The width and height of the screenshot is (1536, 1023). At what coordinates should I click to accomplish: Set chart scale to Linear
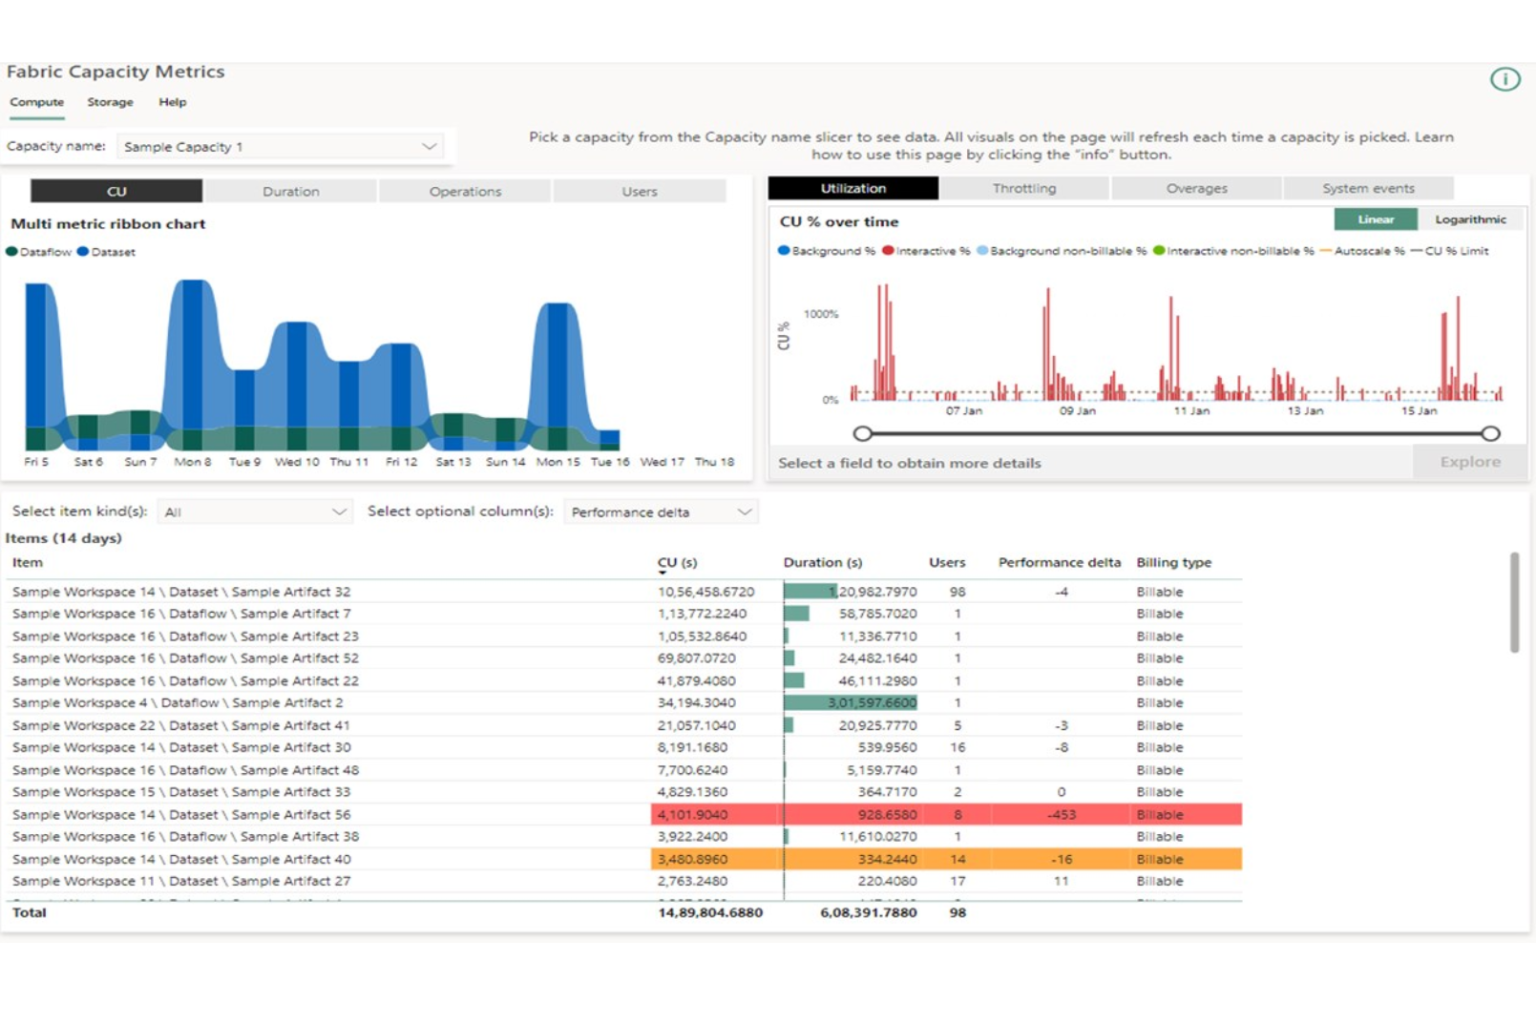(x=1376, y=219)
